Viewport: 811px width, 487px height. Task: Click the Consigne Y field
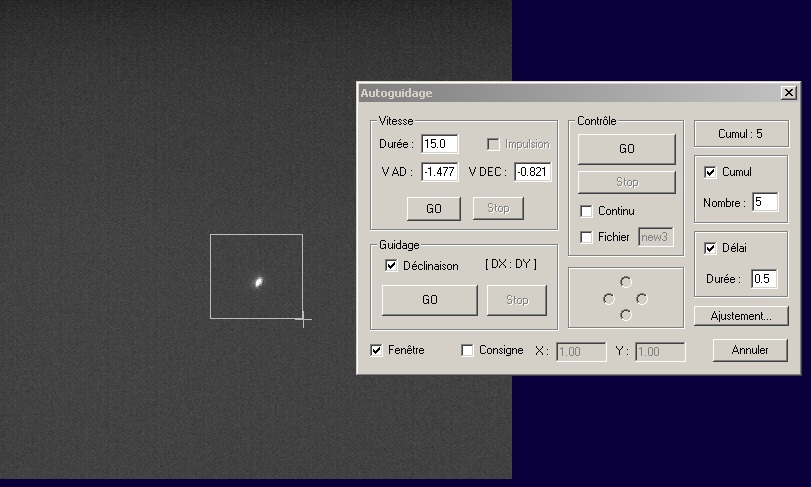click(x=660, y=352)
